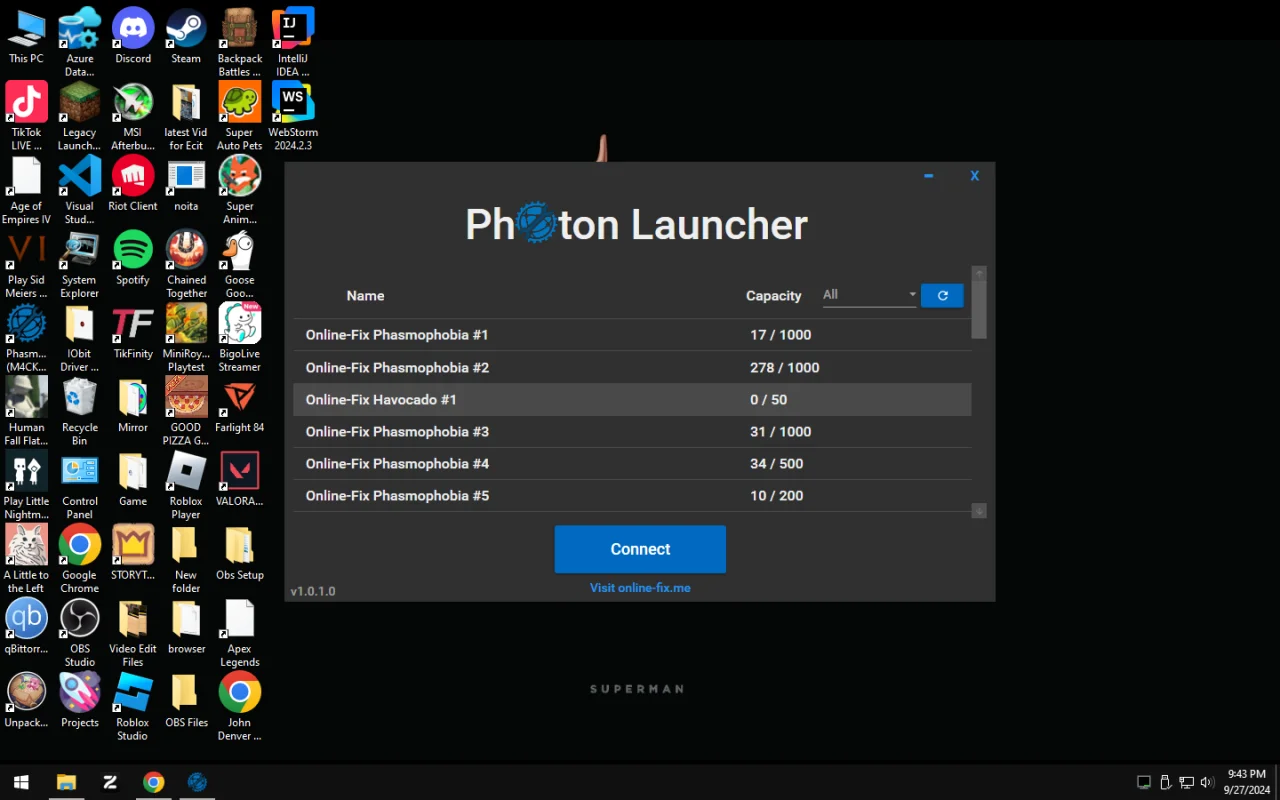This screenshot has width=1280, height=800.
Task: Select Online-Fix Phasmophobia #2 server row
Action: click(x=632, y=367)
